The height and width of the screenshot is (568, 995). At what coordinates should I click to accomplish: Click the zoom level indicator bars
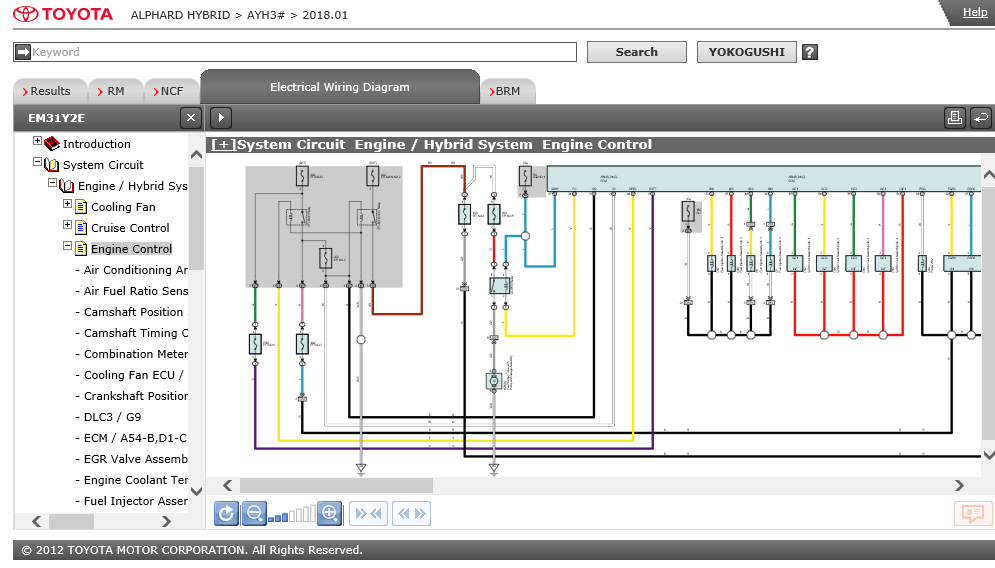pyautogui.click(x=292, y=515)
